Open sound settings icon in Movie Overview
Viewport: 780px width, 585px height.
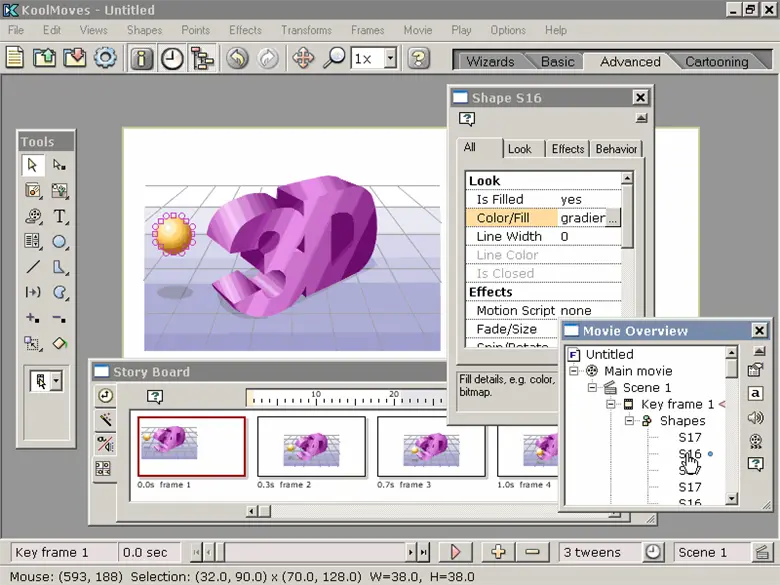[x=756, y=418]
